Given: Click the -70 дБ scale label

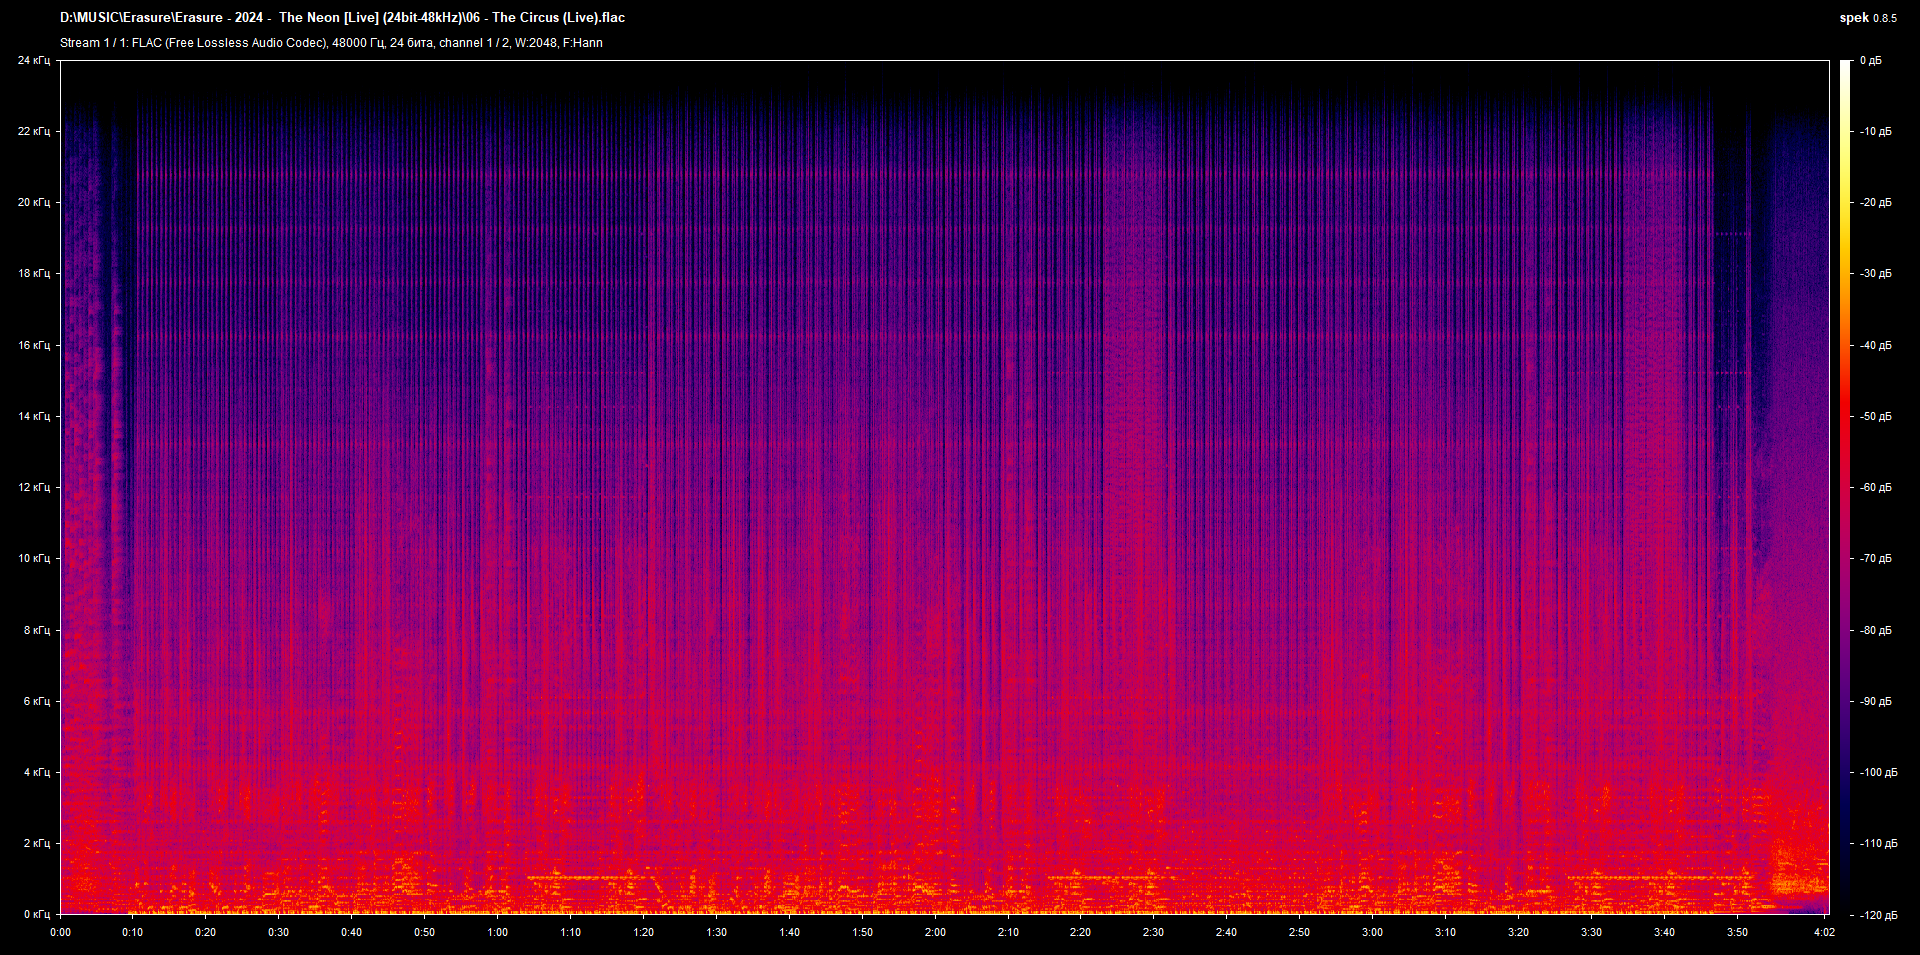Looking at the screenshot, I should point(1876,559).
